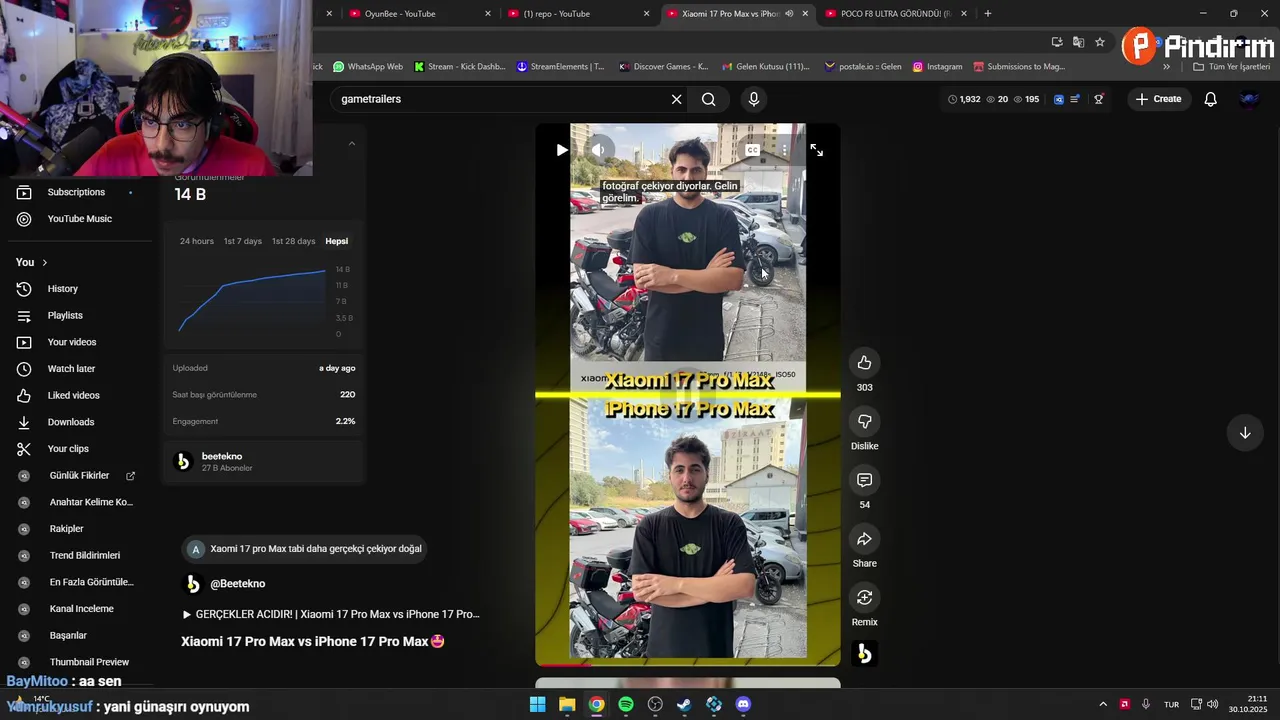
Task: Open Tüm Yer İşaretleri folder
Action: (x=1231, y=67)
